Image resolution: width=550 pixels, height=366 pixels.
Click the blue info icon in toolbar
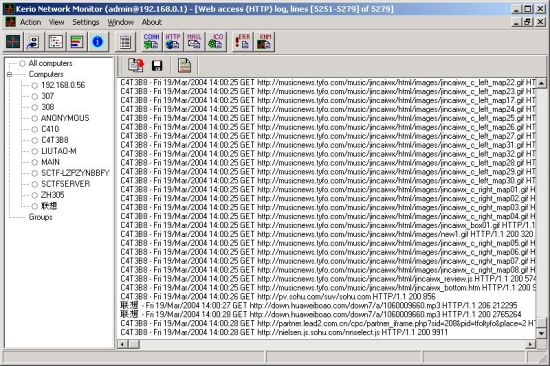click(98, 42)
